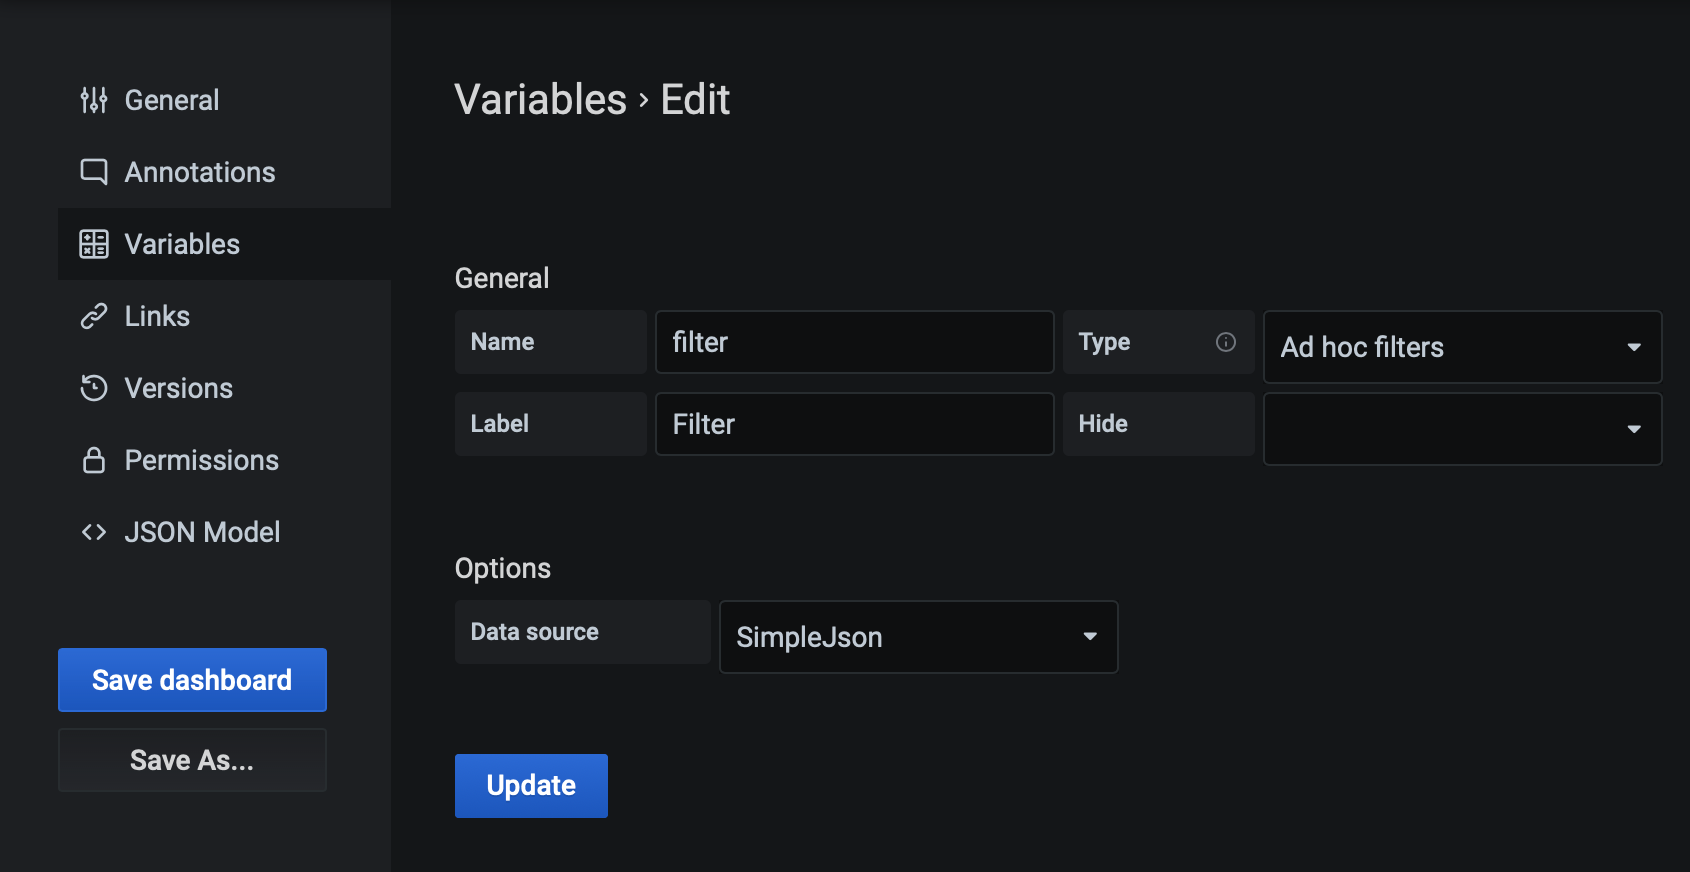
Task: Click the Versions history icon
Action: [94, 388]
